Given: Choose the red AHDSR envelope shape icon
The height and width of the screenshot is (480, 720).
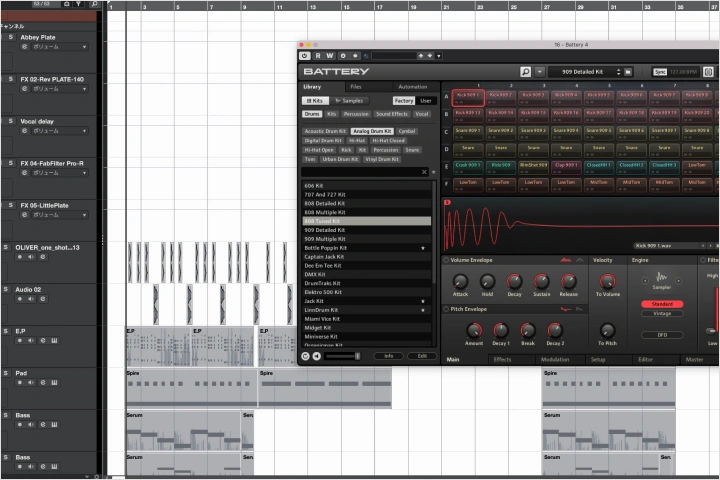Looking at the screenshot, I should [565, 260].
